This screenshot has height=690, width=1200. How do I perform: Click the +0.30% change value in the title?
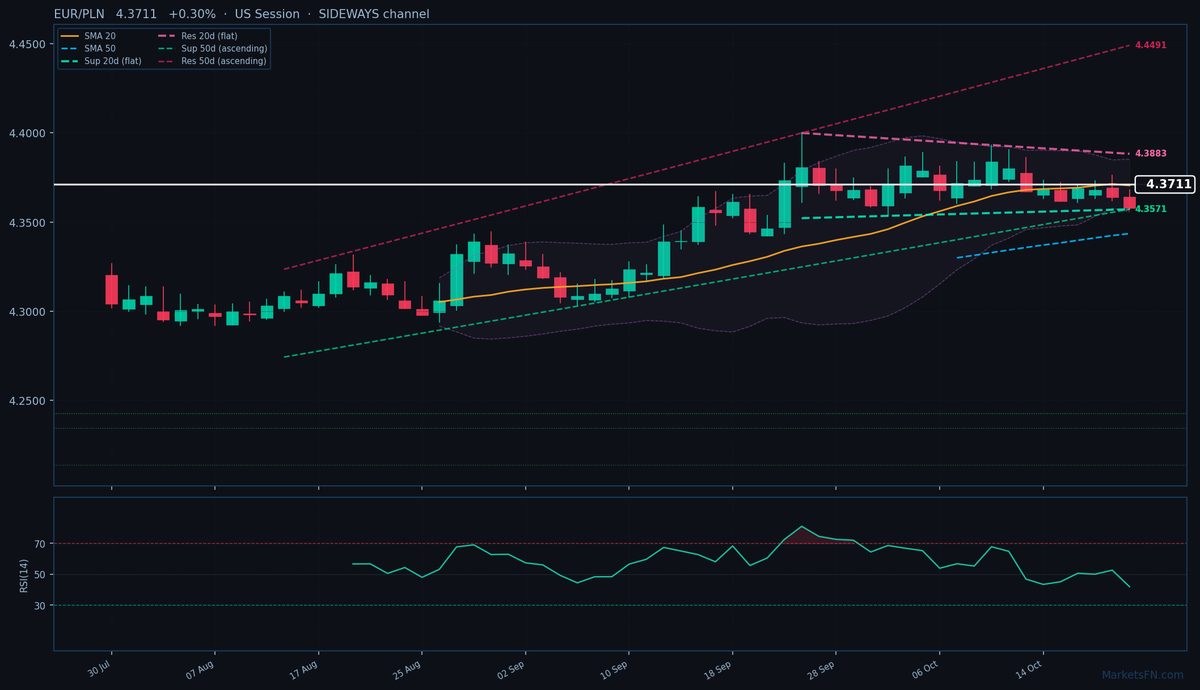click(x=192, y=14)
